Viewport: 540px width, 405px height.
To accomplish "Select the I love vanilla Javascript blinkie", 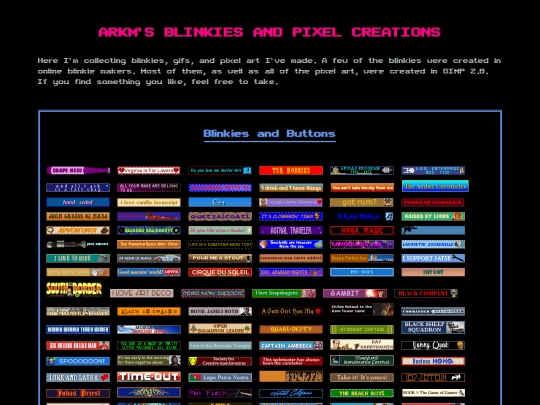I will pyautogui.click(x=149, y=202).
